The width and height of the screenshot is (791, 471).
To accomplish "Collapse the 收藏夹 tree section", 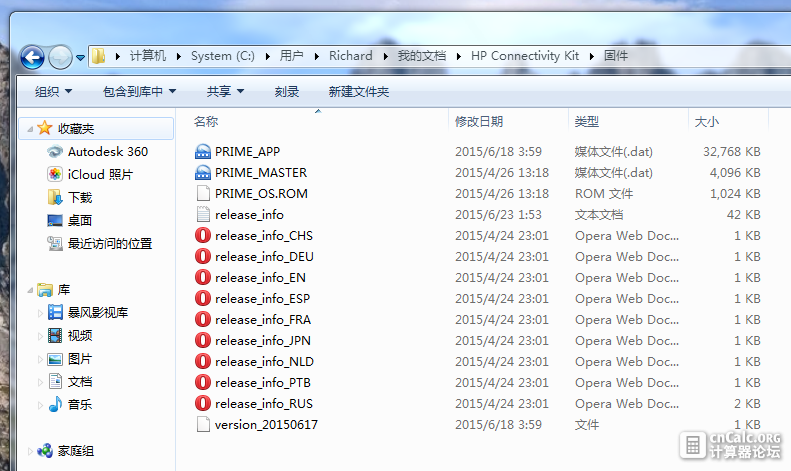I will click(x=30, y=129).
